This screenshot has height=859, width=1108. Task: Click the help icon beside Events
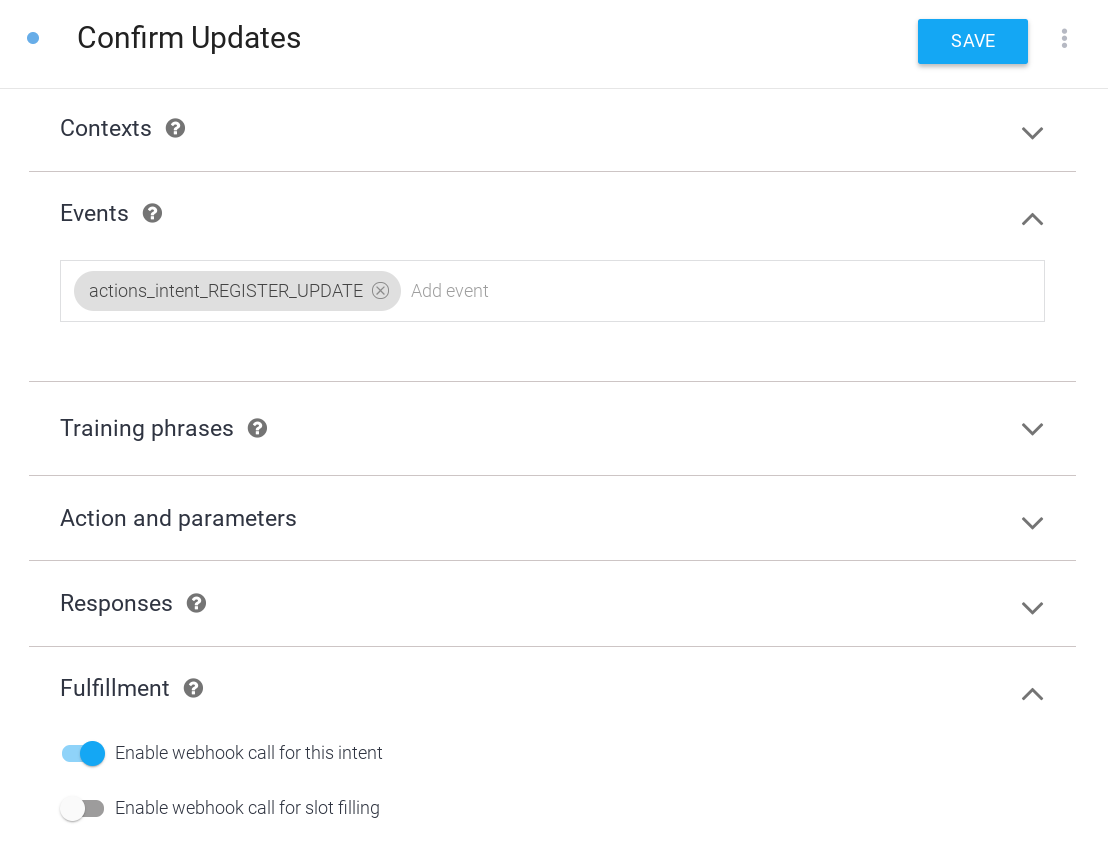(x=152, y=213)
